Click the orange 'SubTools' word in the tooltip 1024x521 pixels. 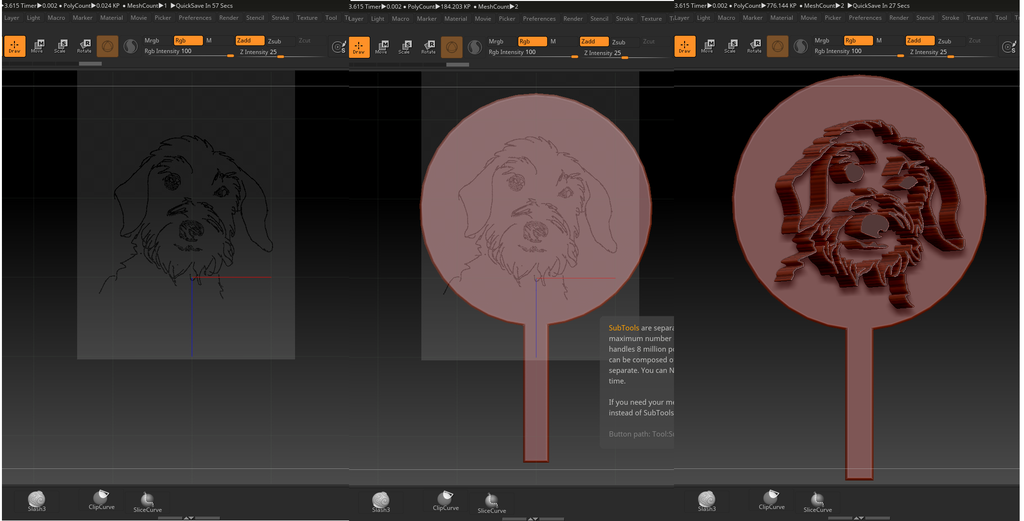pos(624,328)
